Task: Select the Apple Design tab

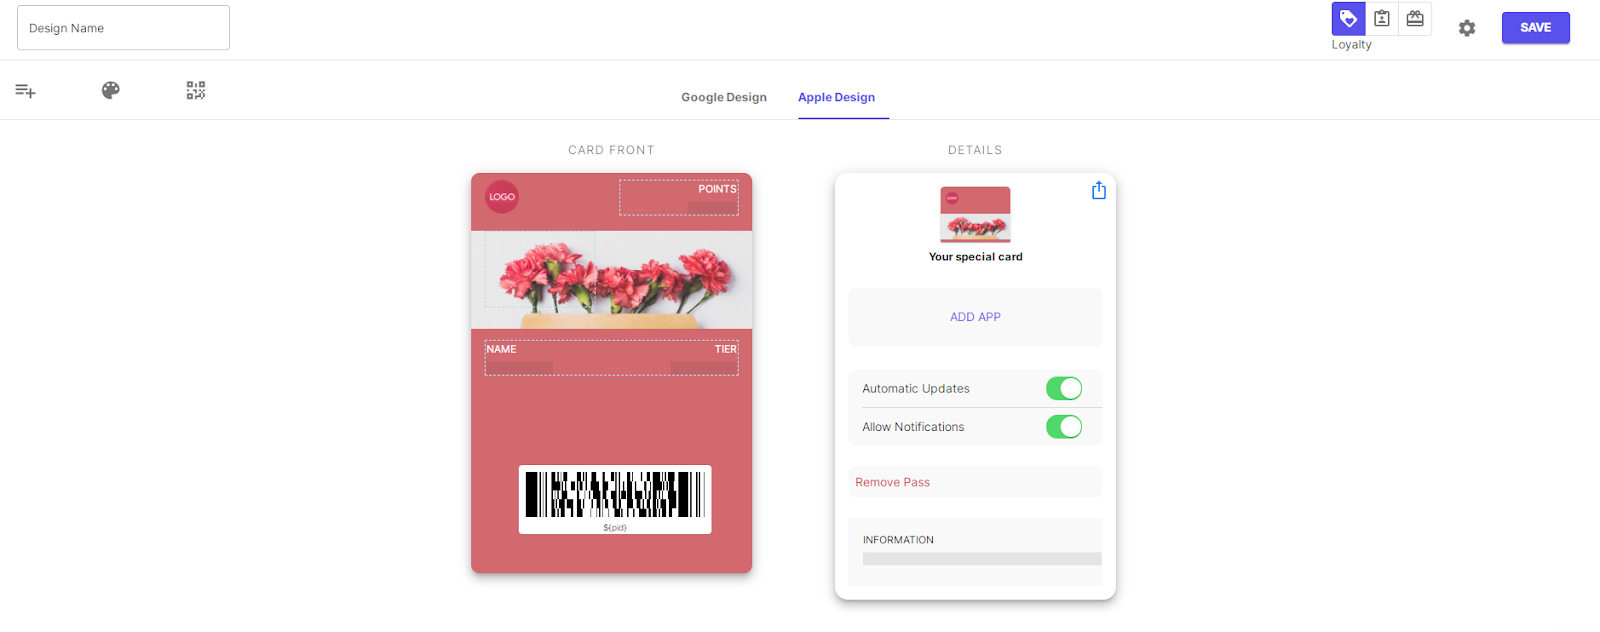Action: pos(836,97)
